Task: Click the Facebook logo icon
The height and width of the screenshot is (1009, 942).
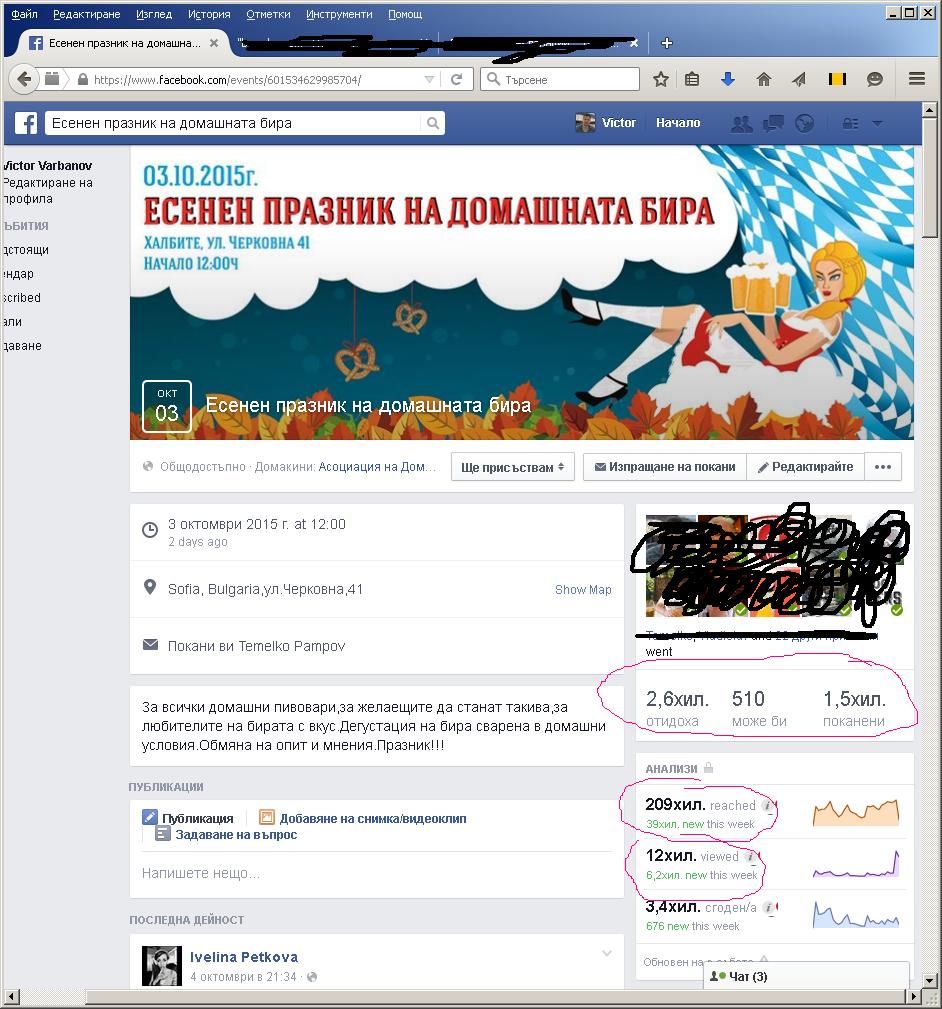Action: (x=26, y=123)
